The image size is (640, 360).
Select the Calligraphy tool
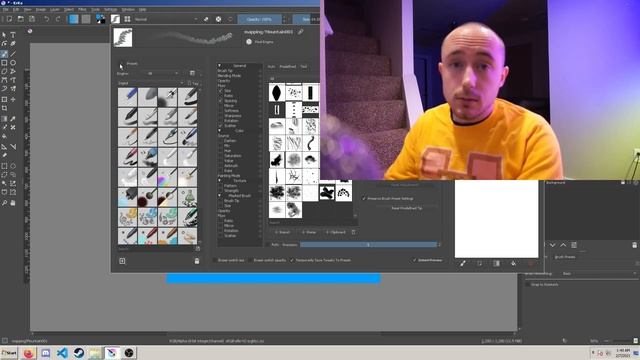(x=13, y=43)
